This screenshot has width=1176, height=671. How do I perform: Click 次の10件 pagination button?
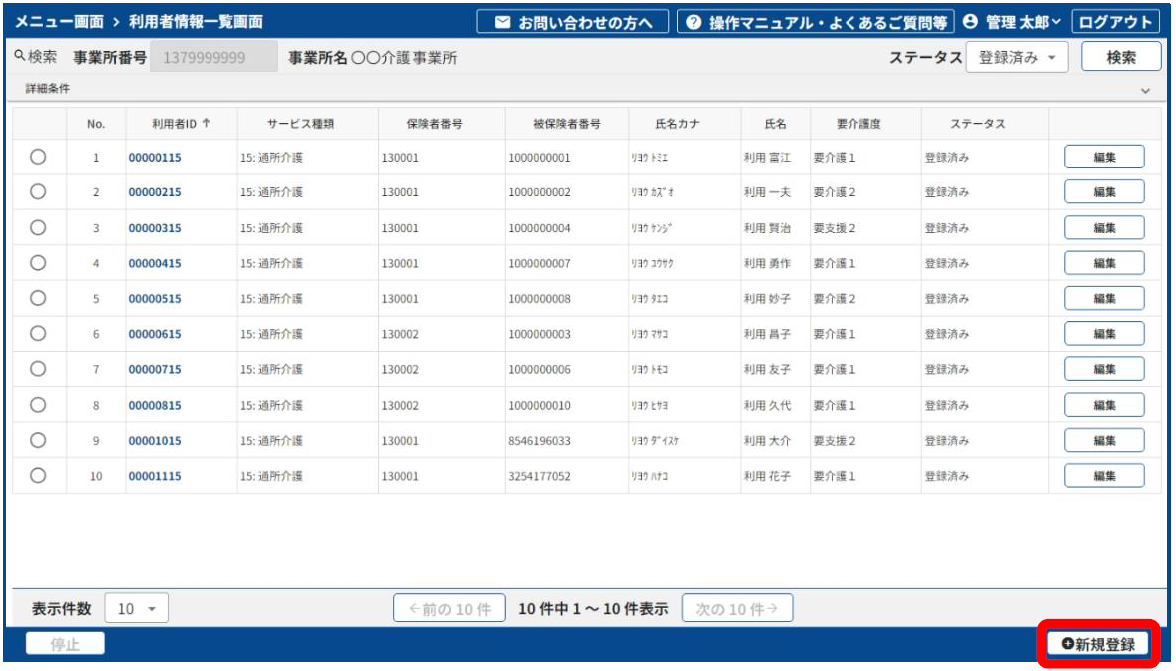pyautogui.click(x=737, y=608)
